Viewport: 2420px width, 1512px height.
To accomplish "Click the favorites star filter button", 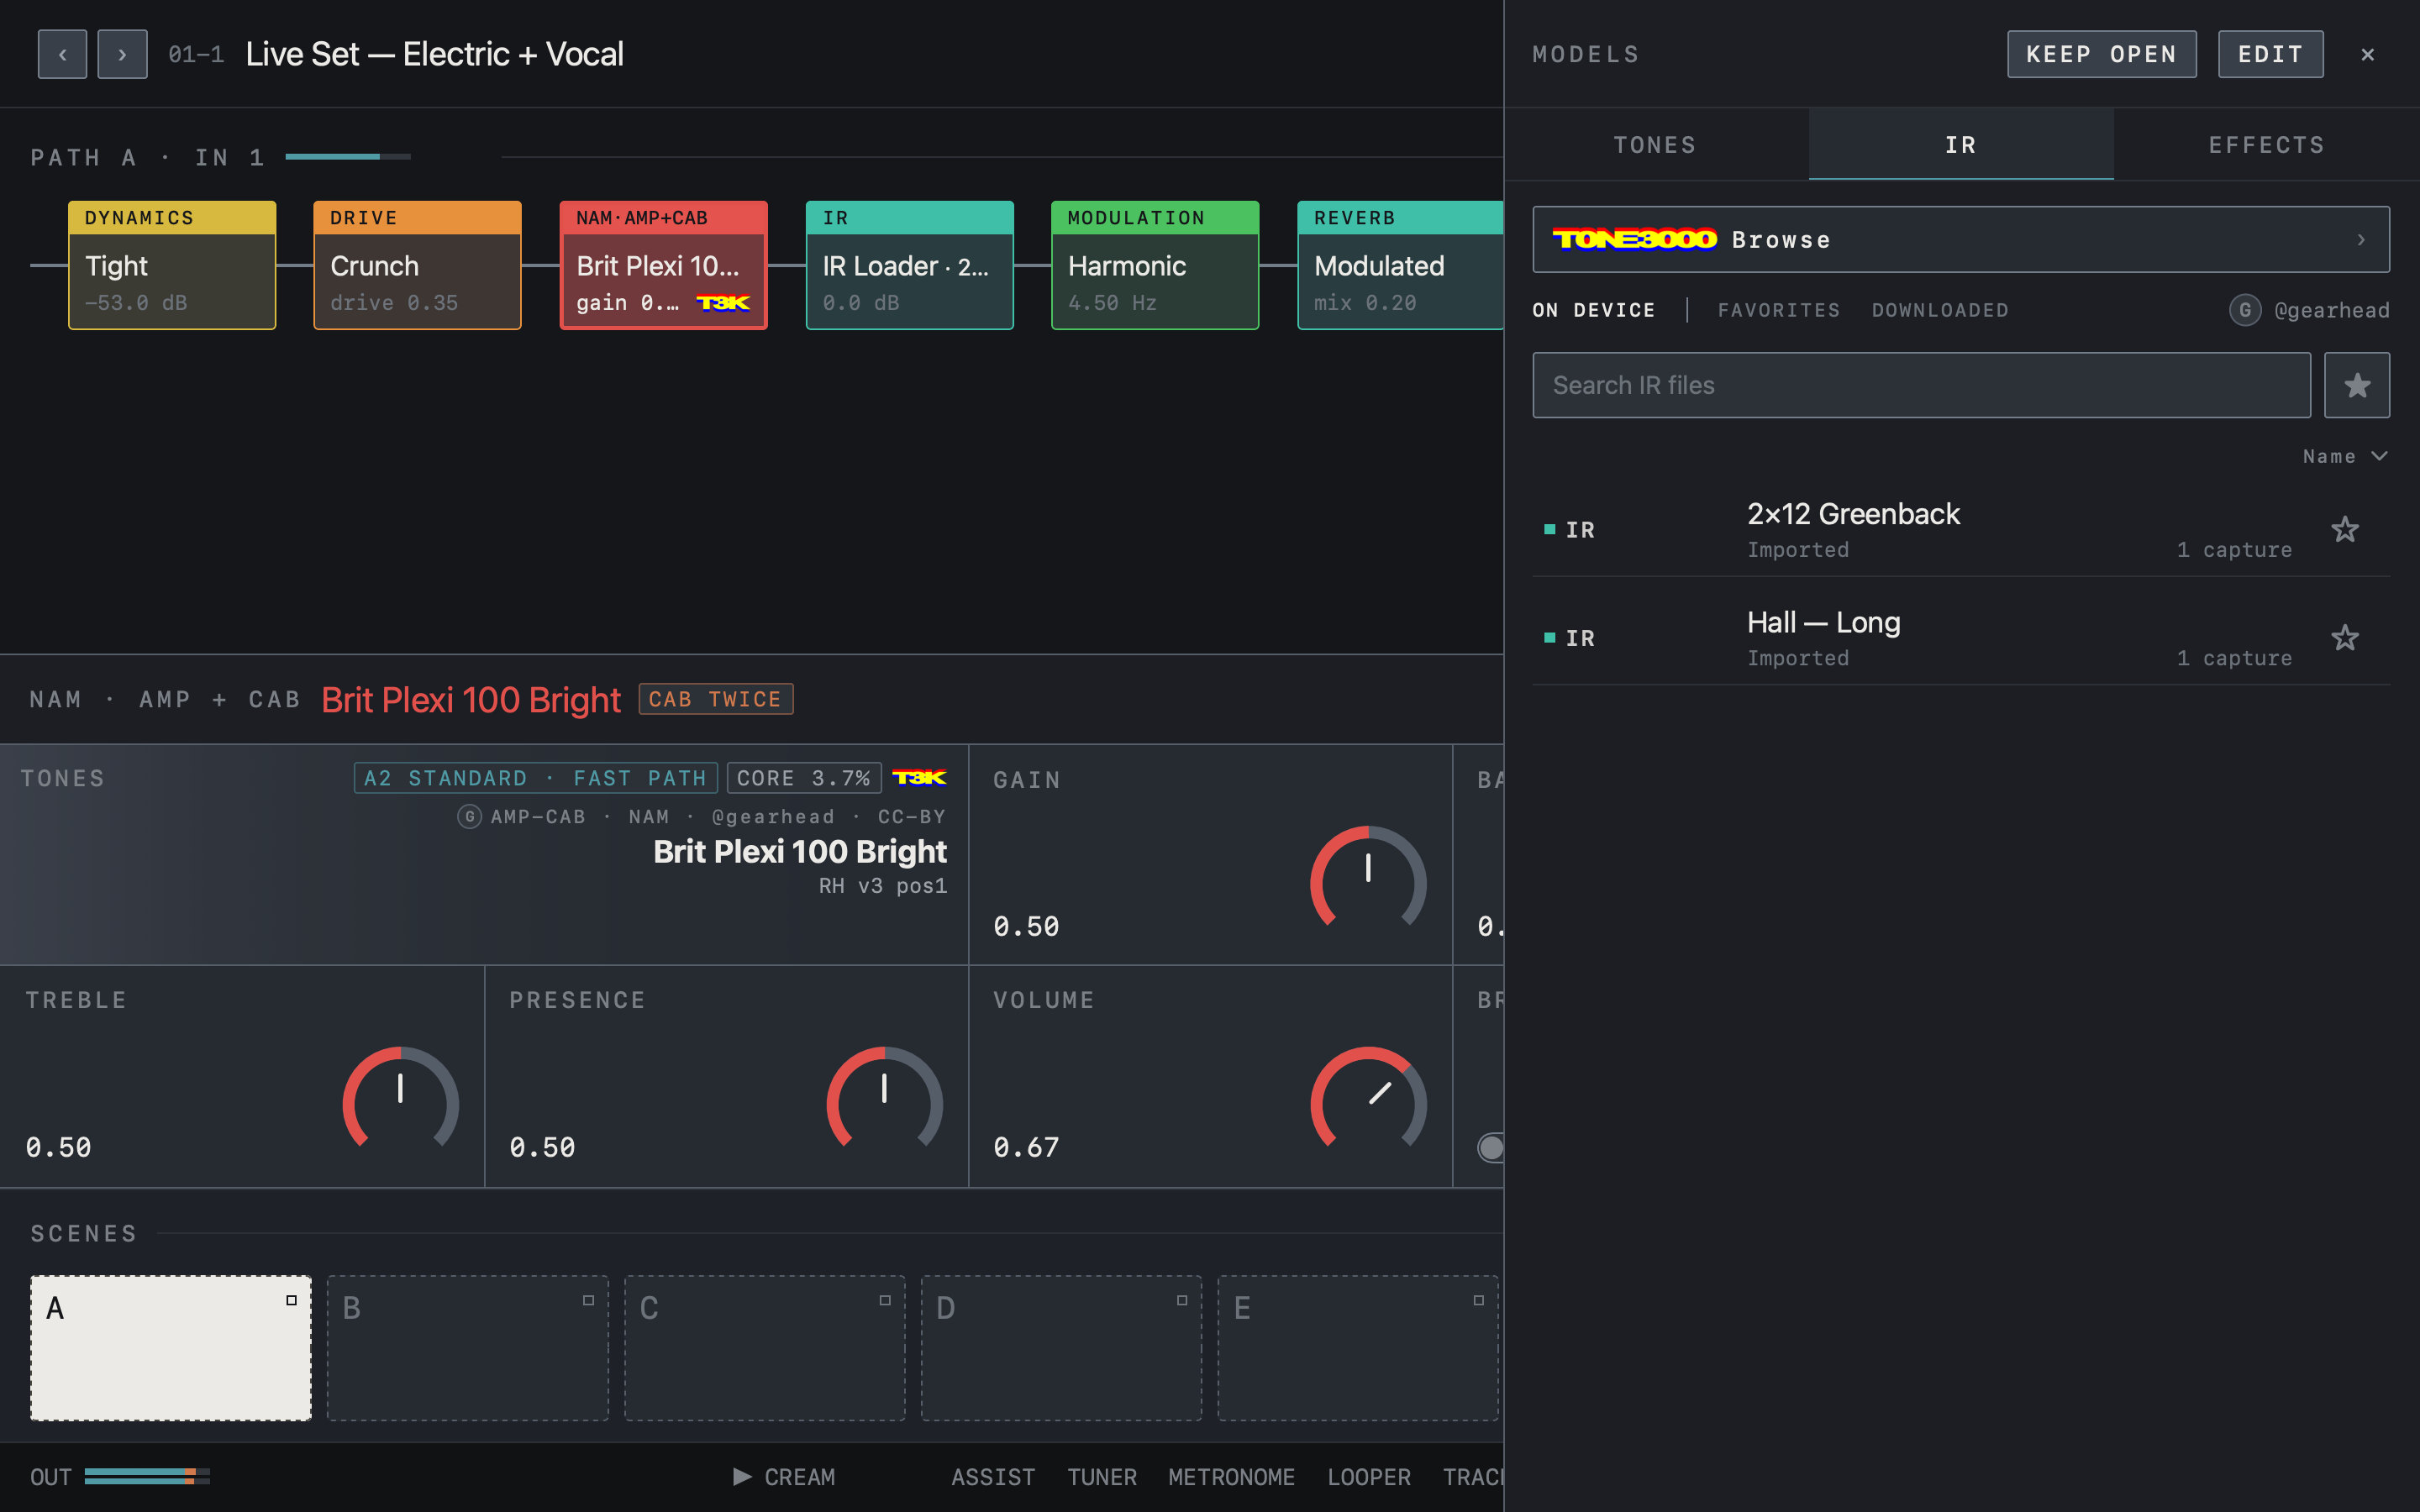I will (2357, 385).
